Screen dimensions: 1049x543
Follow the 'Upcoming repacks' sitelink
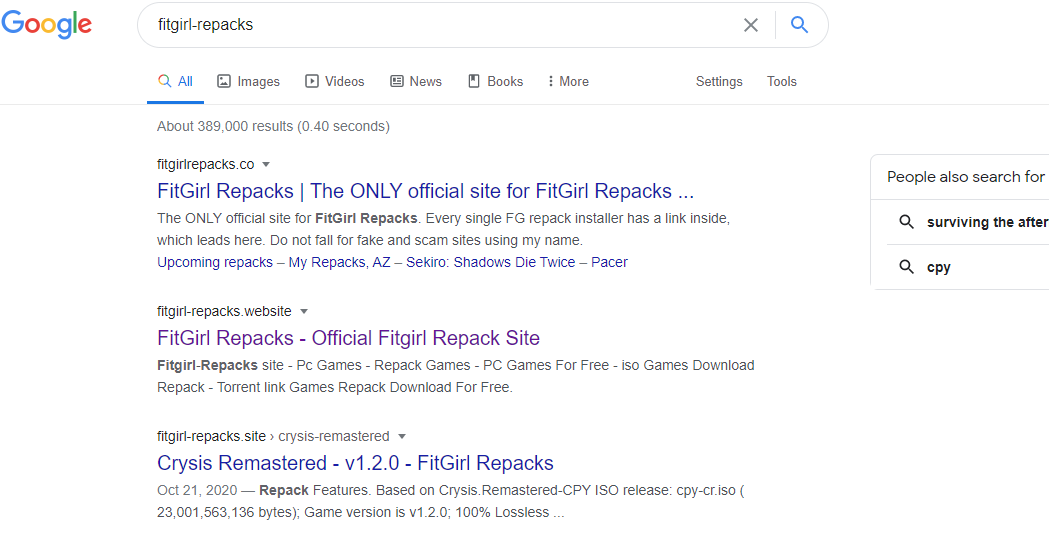pyautogui.click(x=215, y=262)
